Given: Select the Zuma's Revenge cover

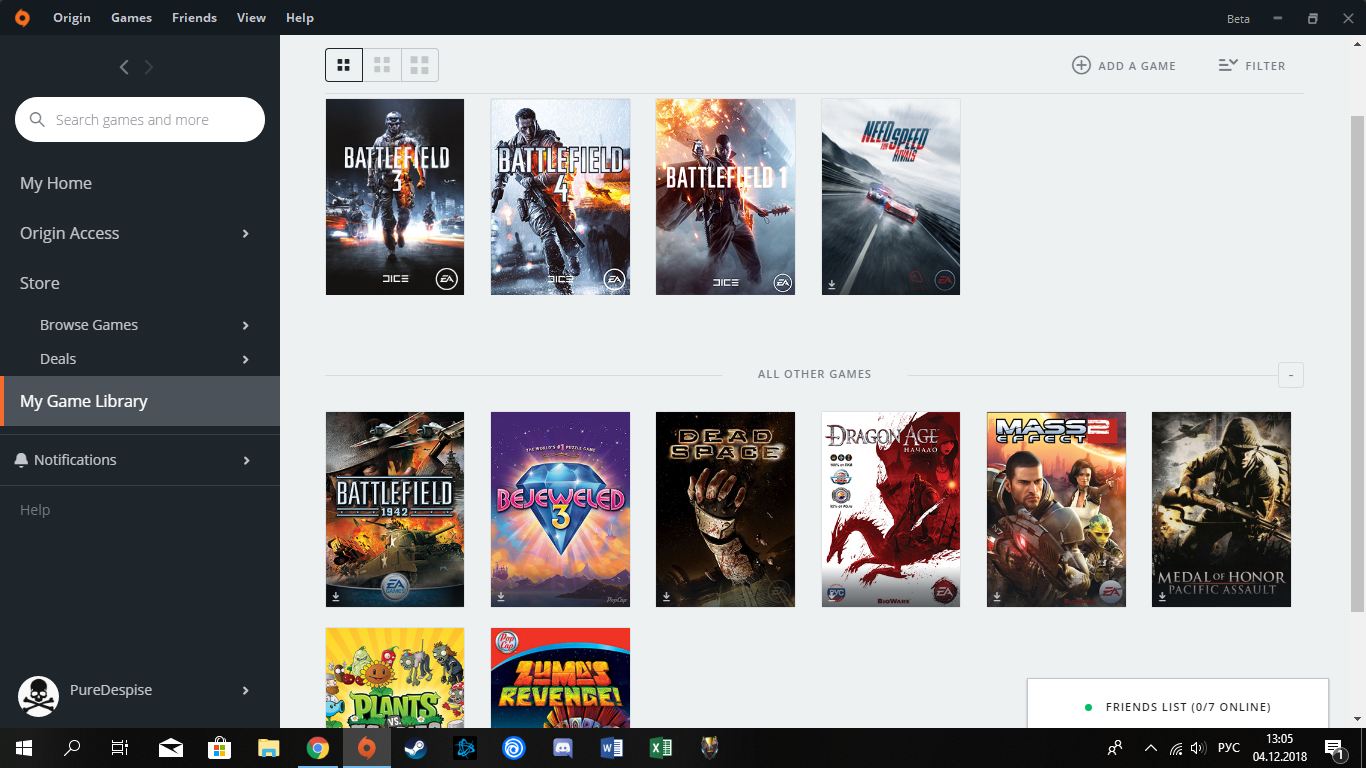Looking at the screenshot, I should 560,678.
